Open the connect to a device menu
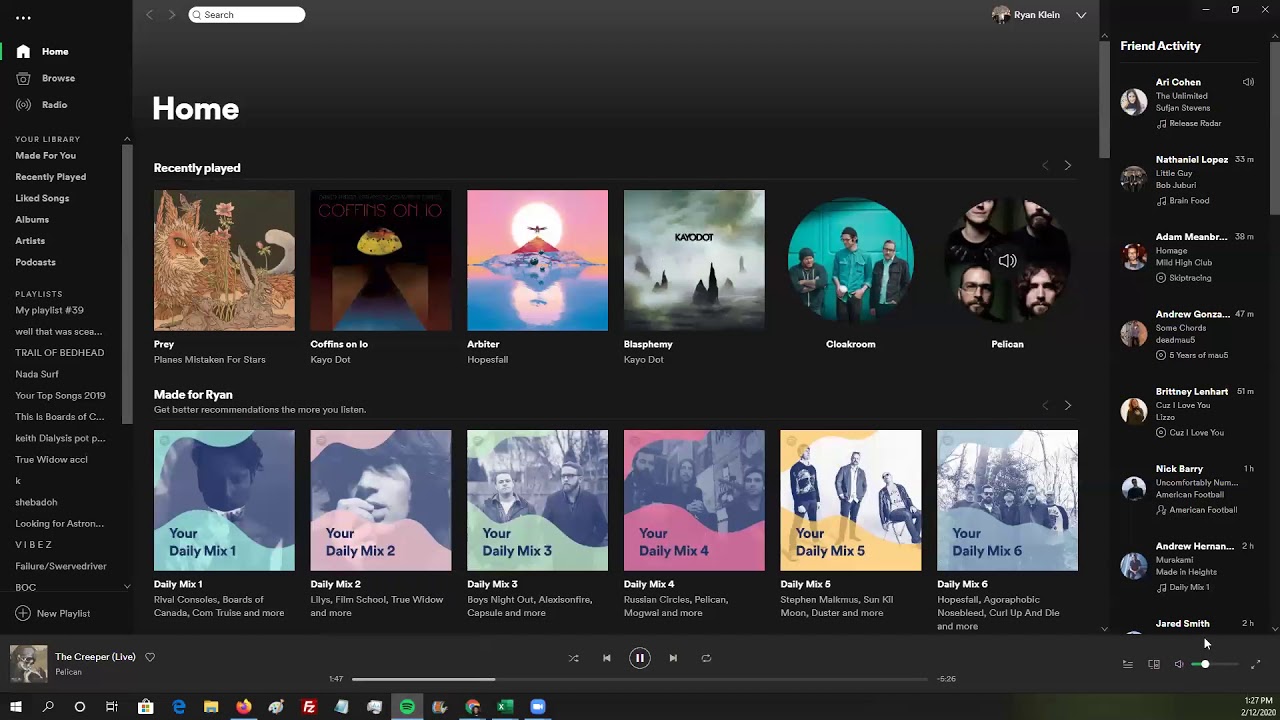Image resolution: width=1280 pixels, height=720 pixels. click(x=1154, y=664)
